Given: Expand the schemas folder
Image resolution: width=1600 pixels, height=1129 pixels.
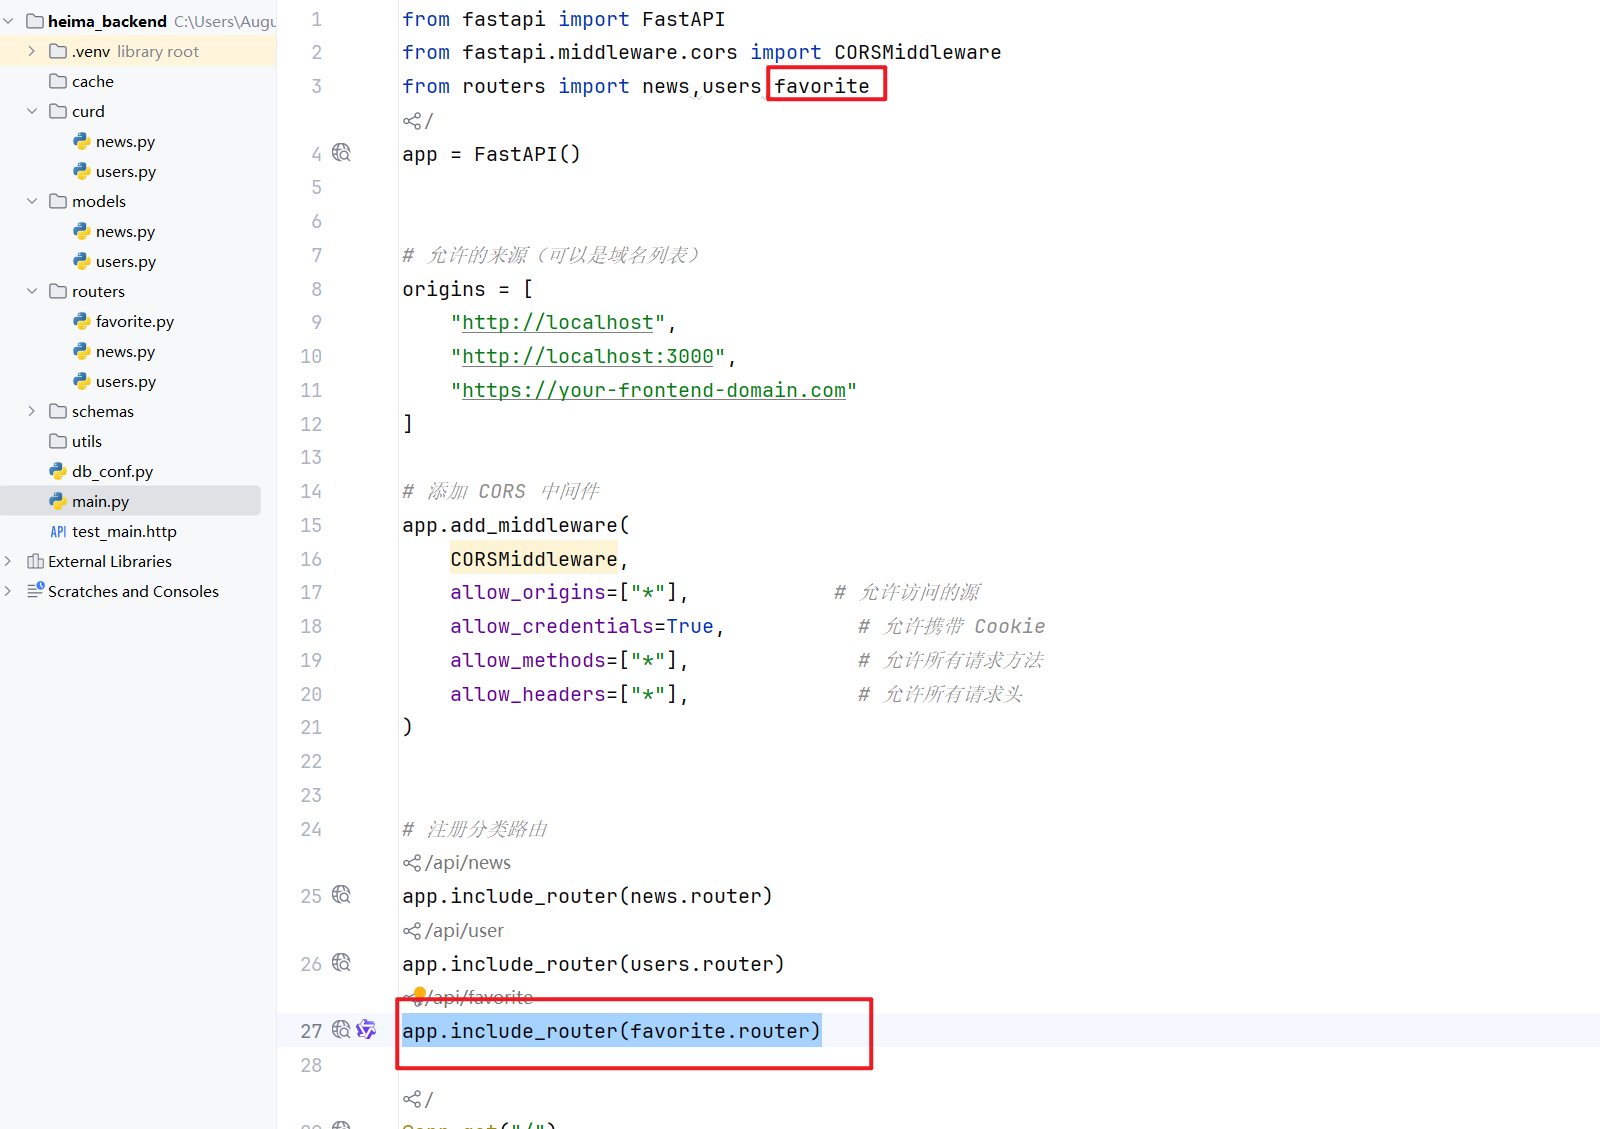Looking at the screenshot, I should [32, 411].
